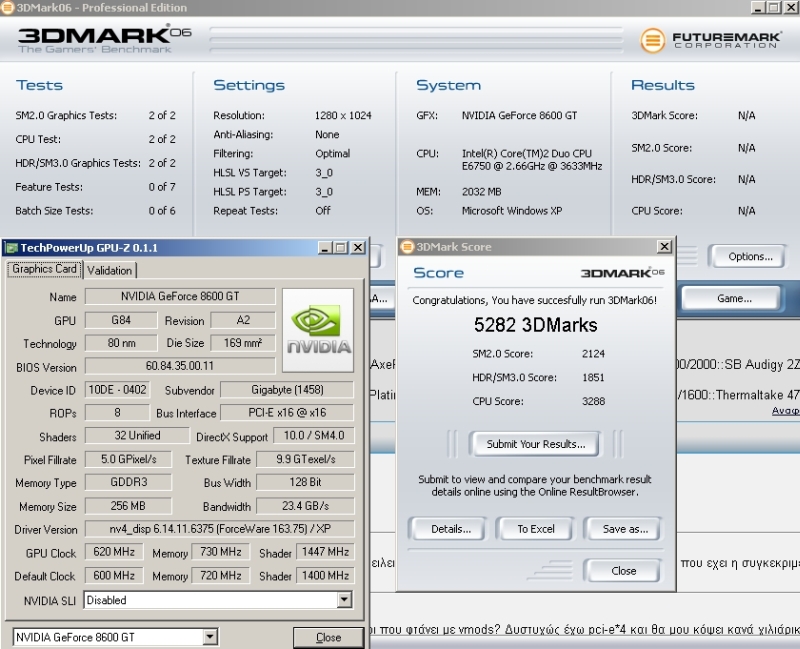Click the "Tests" section heading

(39, 85)
